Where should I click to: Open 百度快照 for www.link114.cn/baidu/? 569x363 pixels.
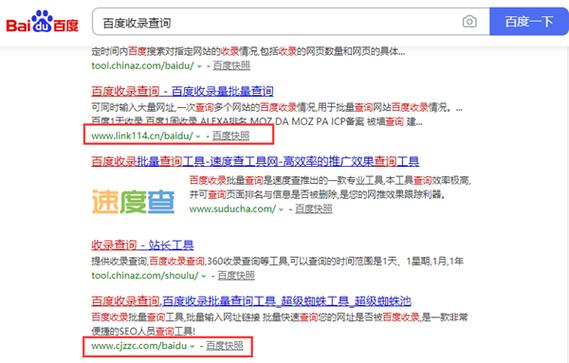point(231,136)
